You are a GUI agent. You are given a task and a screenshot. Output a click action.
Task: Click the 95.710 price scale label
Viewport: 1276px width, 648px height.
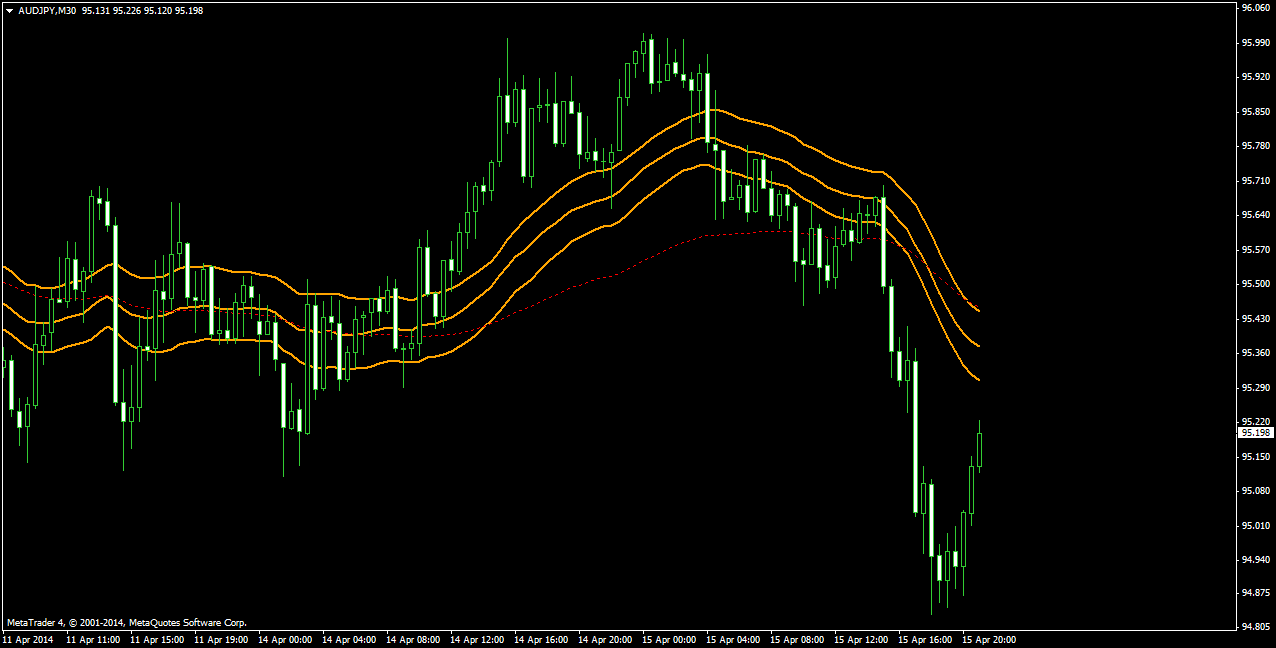1255,181
